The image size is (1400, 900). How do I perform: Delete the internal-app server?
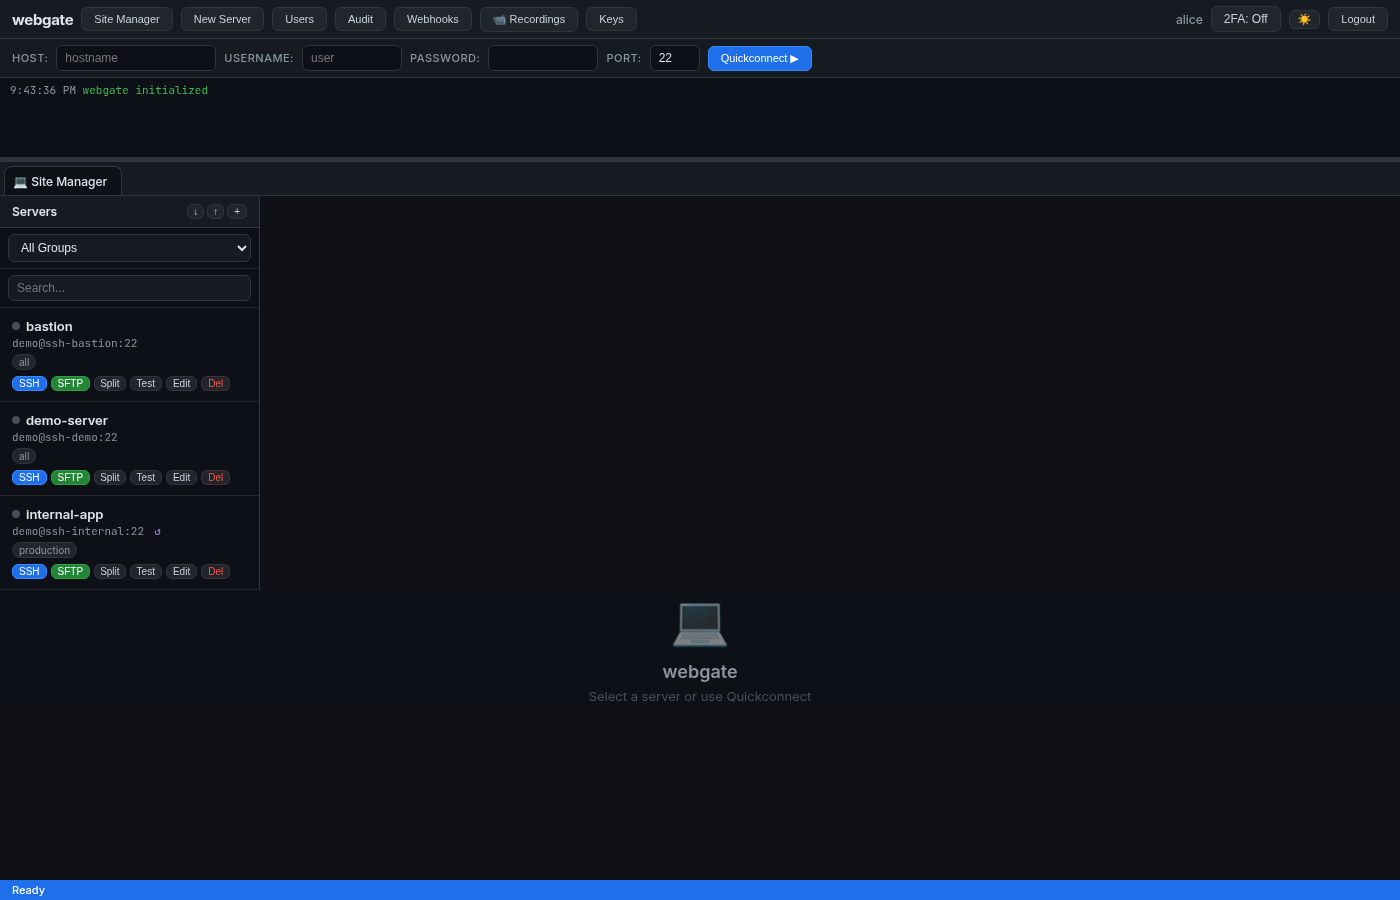215,572
